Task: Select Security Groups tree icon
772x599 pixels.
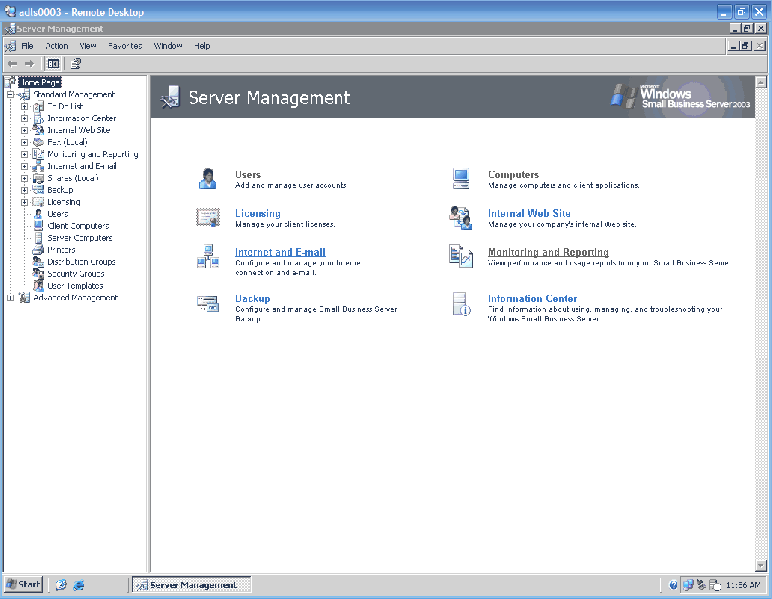Action: coord(38,274)
